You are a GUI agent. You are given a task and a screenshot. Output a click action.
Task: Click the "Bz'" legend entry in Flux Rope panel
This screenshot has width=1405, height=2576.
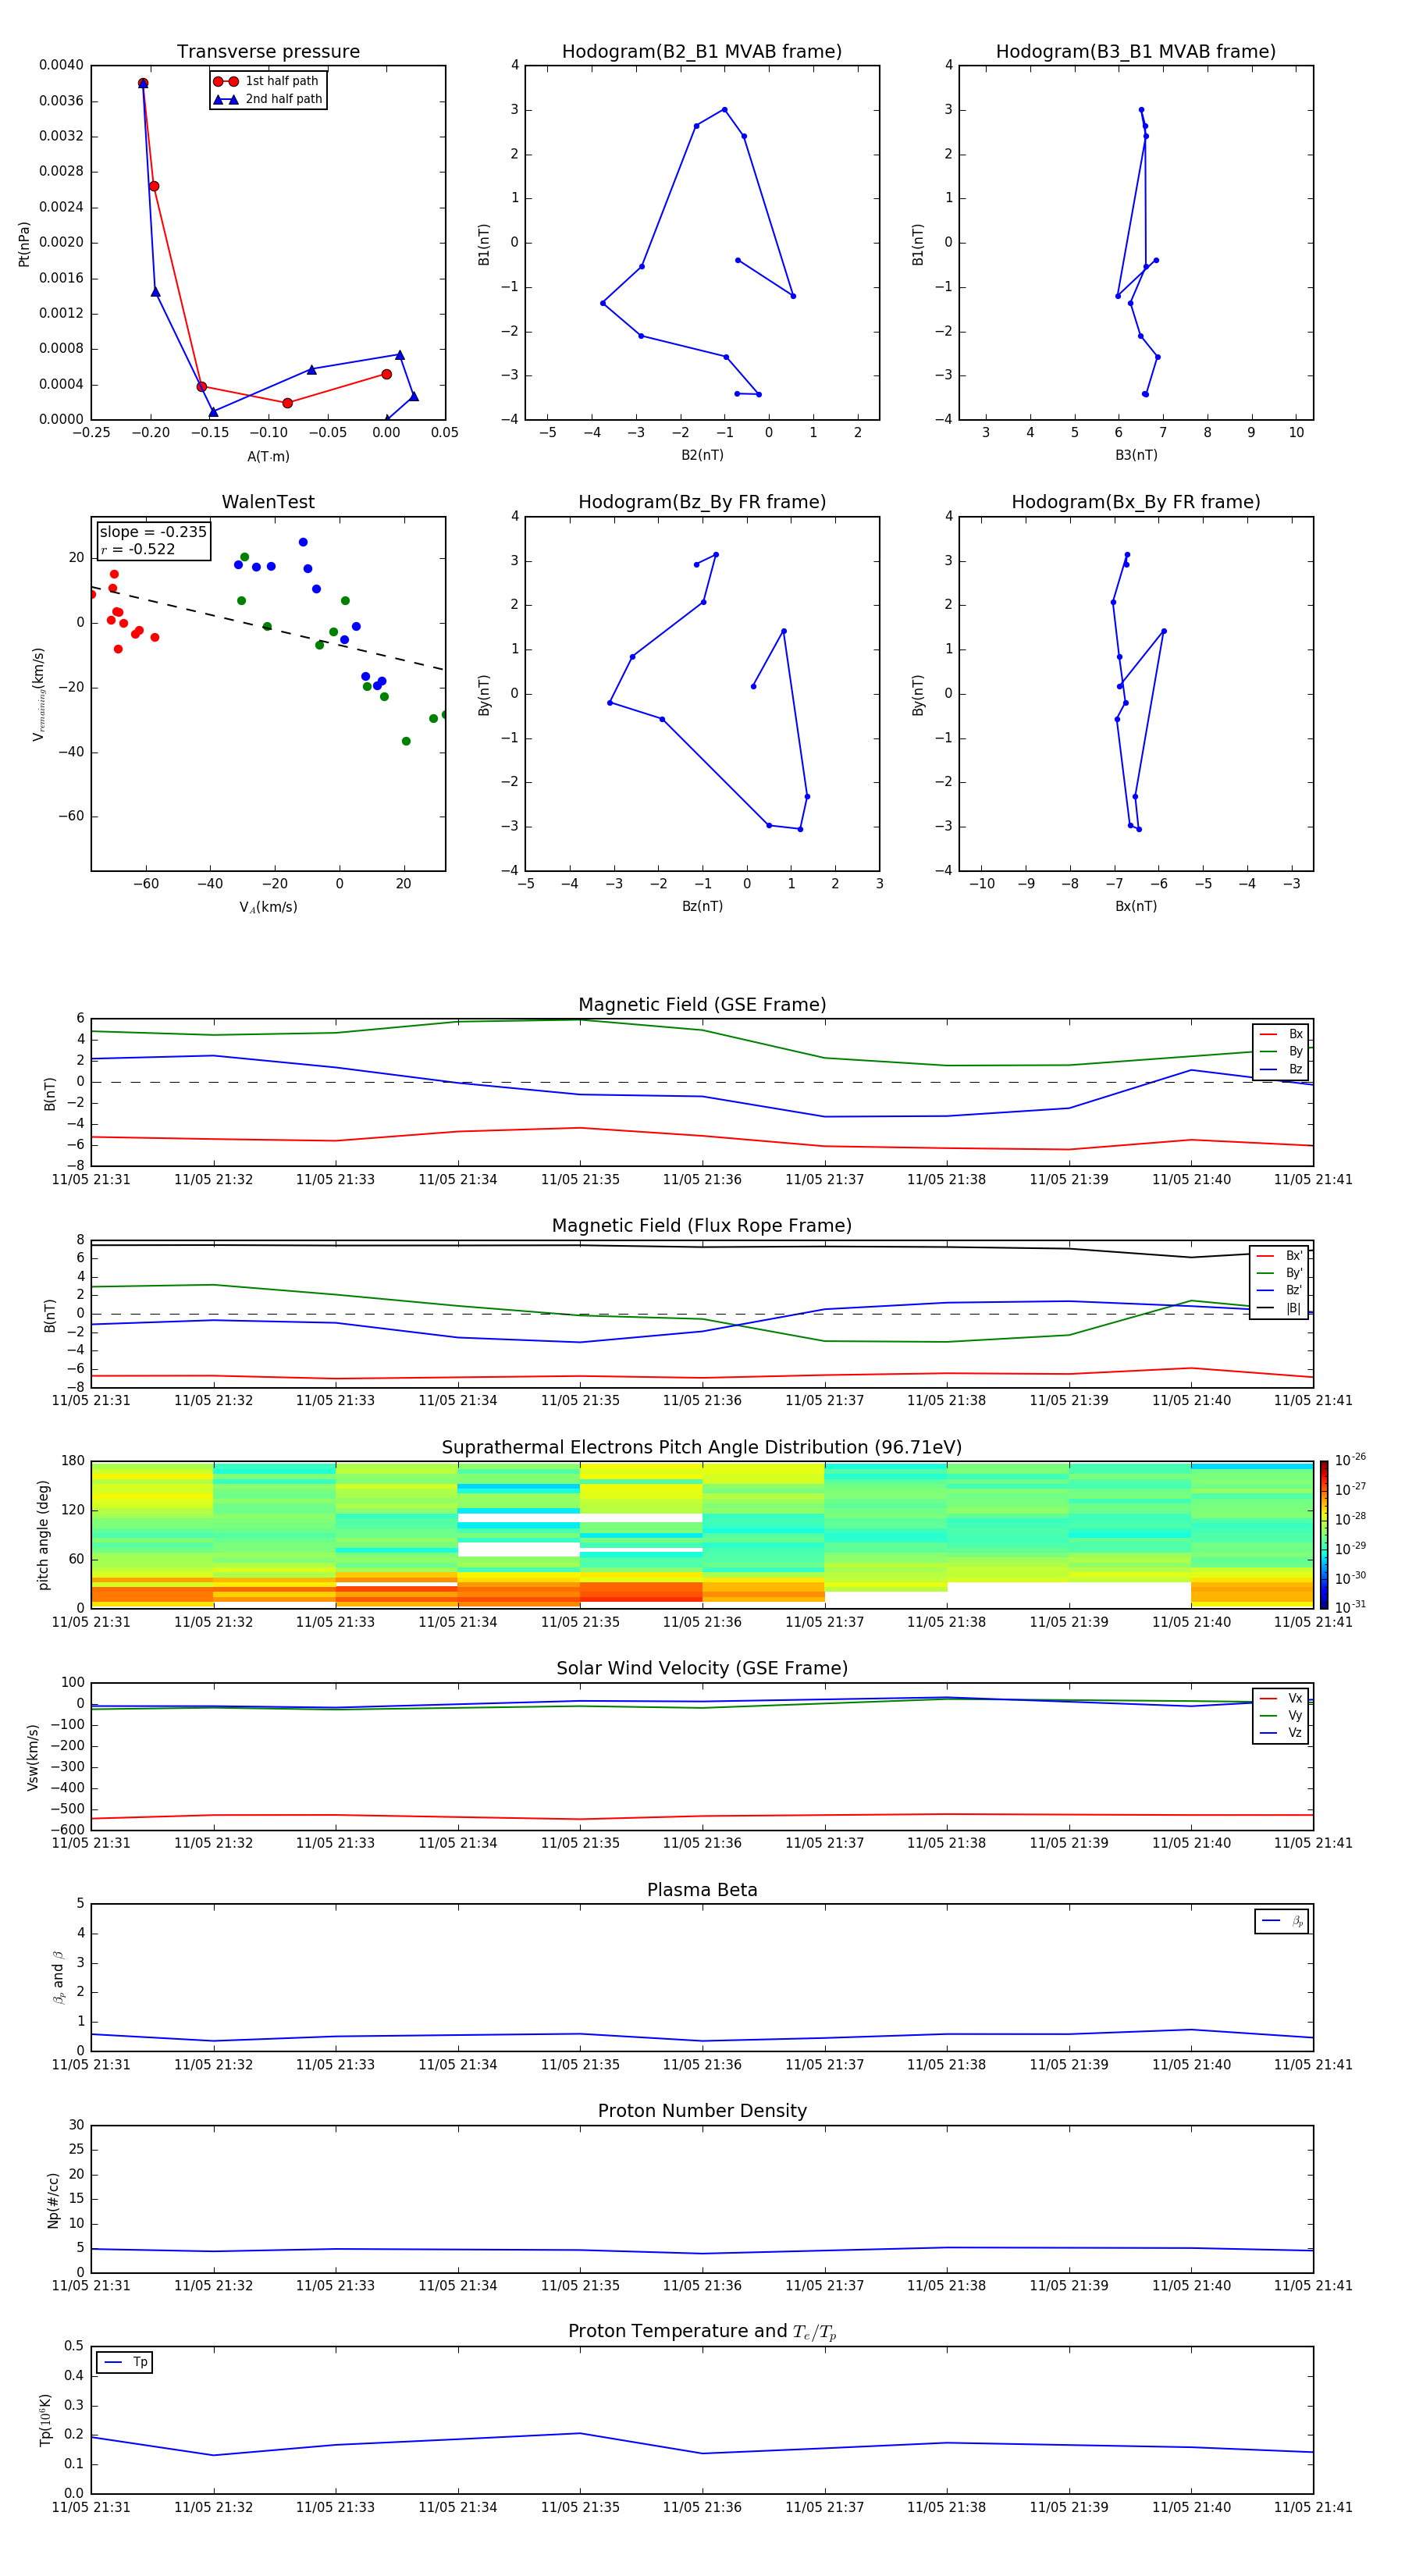(x=1280, y=1290)
